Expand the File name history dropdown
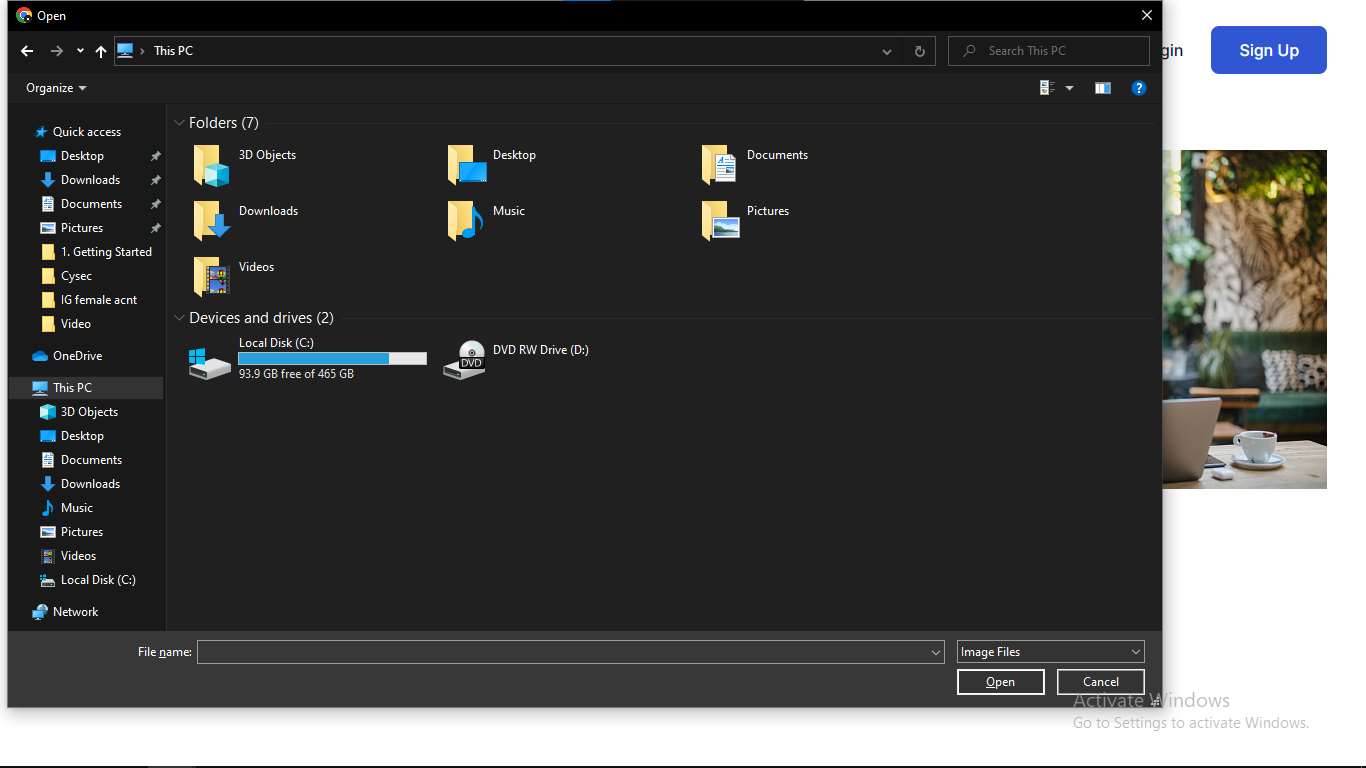 pyautogui.click(x=936, y=652)
